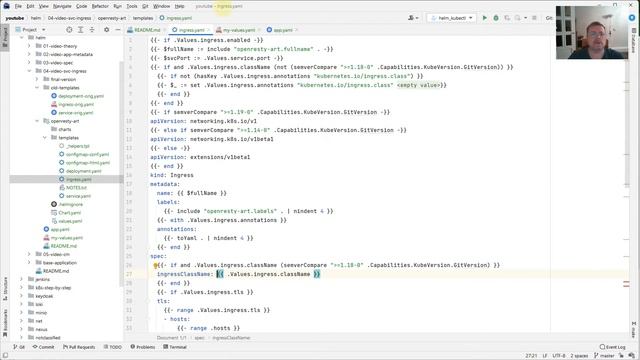The image size is (640, 360).
Task: Open Project panel gear settings
Action: [107, 30]
